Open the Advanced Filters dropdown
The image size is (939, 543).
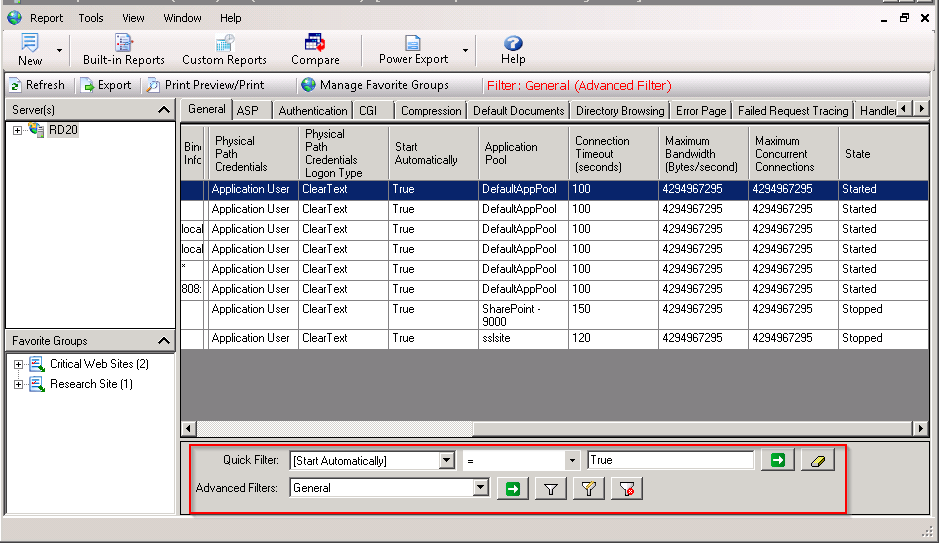[x=481, y=488]
